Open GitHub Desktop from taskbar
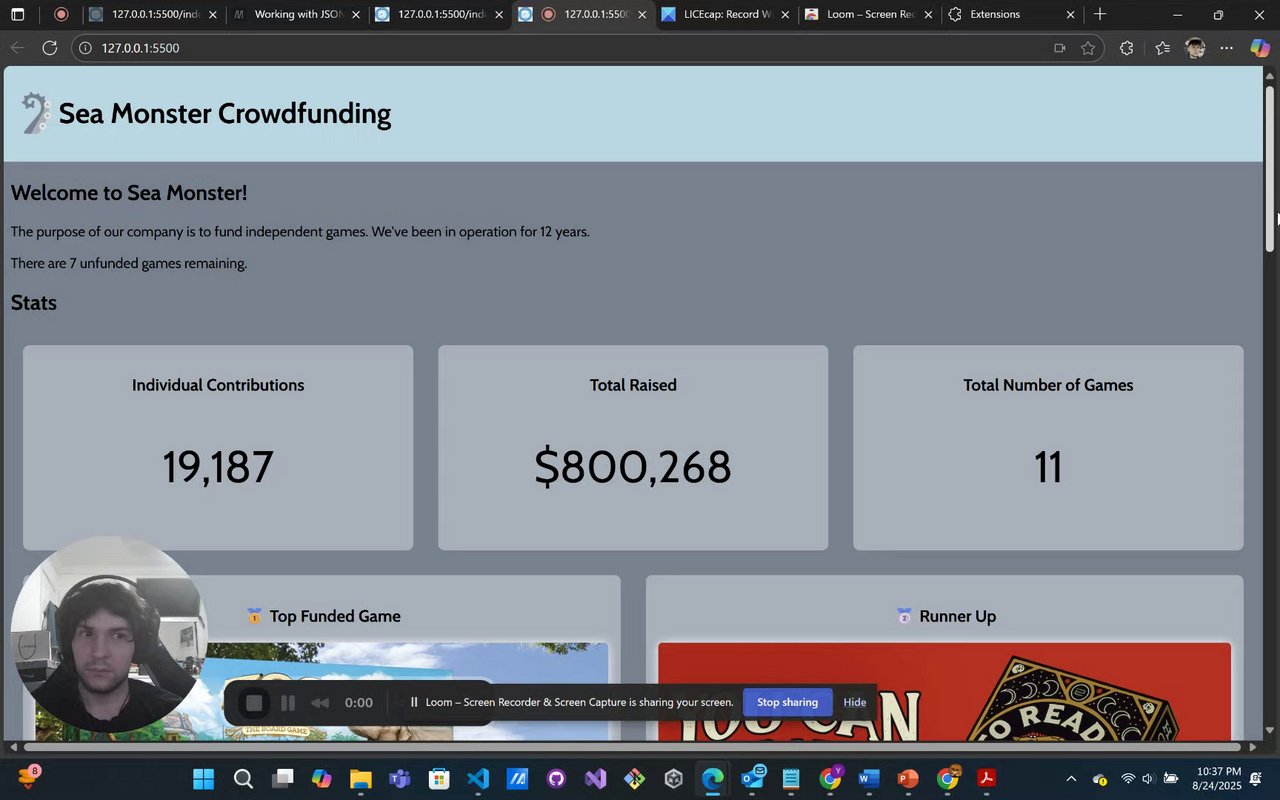The height and width of the screenshot is (800, 1280). coord(556,779)
